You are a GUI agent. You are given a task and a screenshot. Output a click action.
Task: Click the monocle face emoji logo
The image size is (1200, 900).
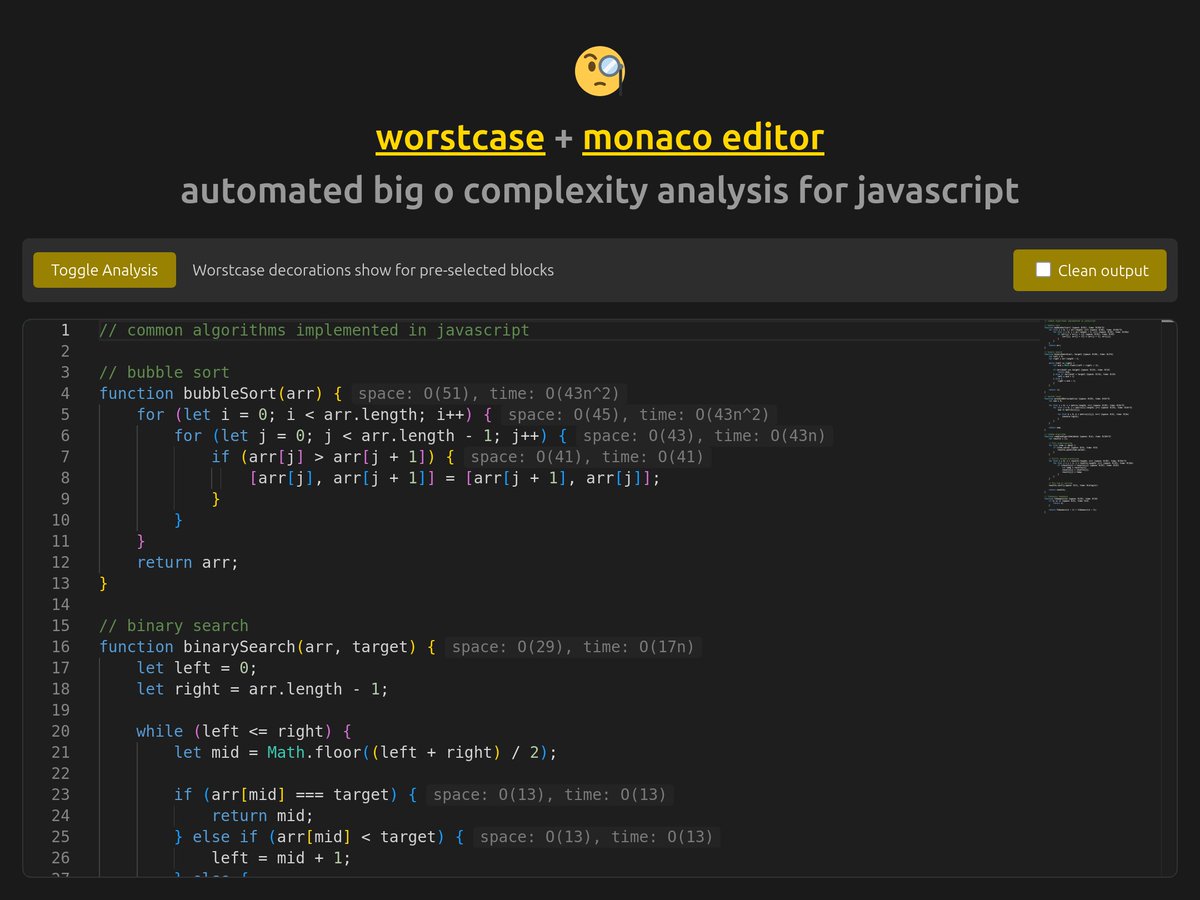click(600, 71)
